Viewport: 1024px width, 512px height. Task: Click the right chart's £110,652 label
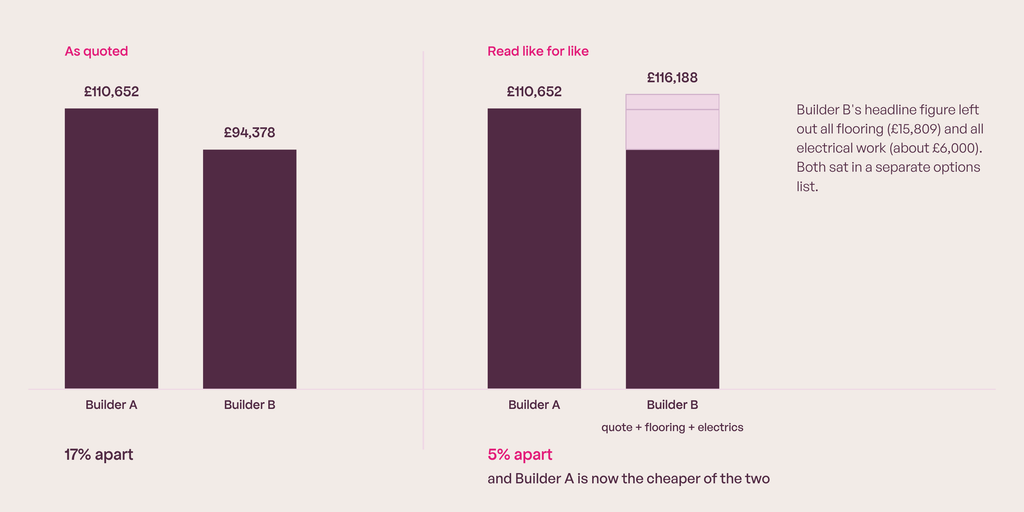(x=534, y=91)
